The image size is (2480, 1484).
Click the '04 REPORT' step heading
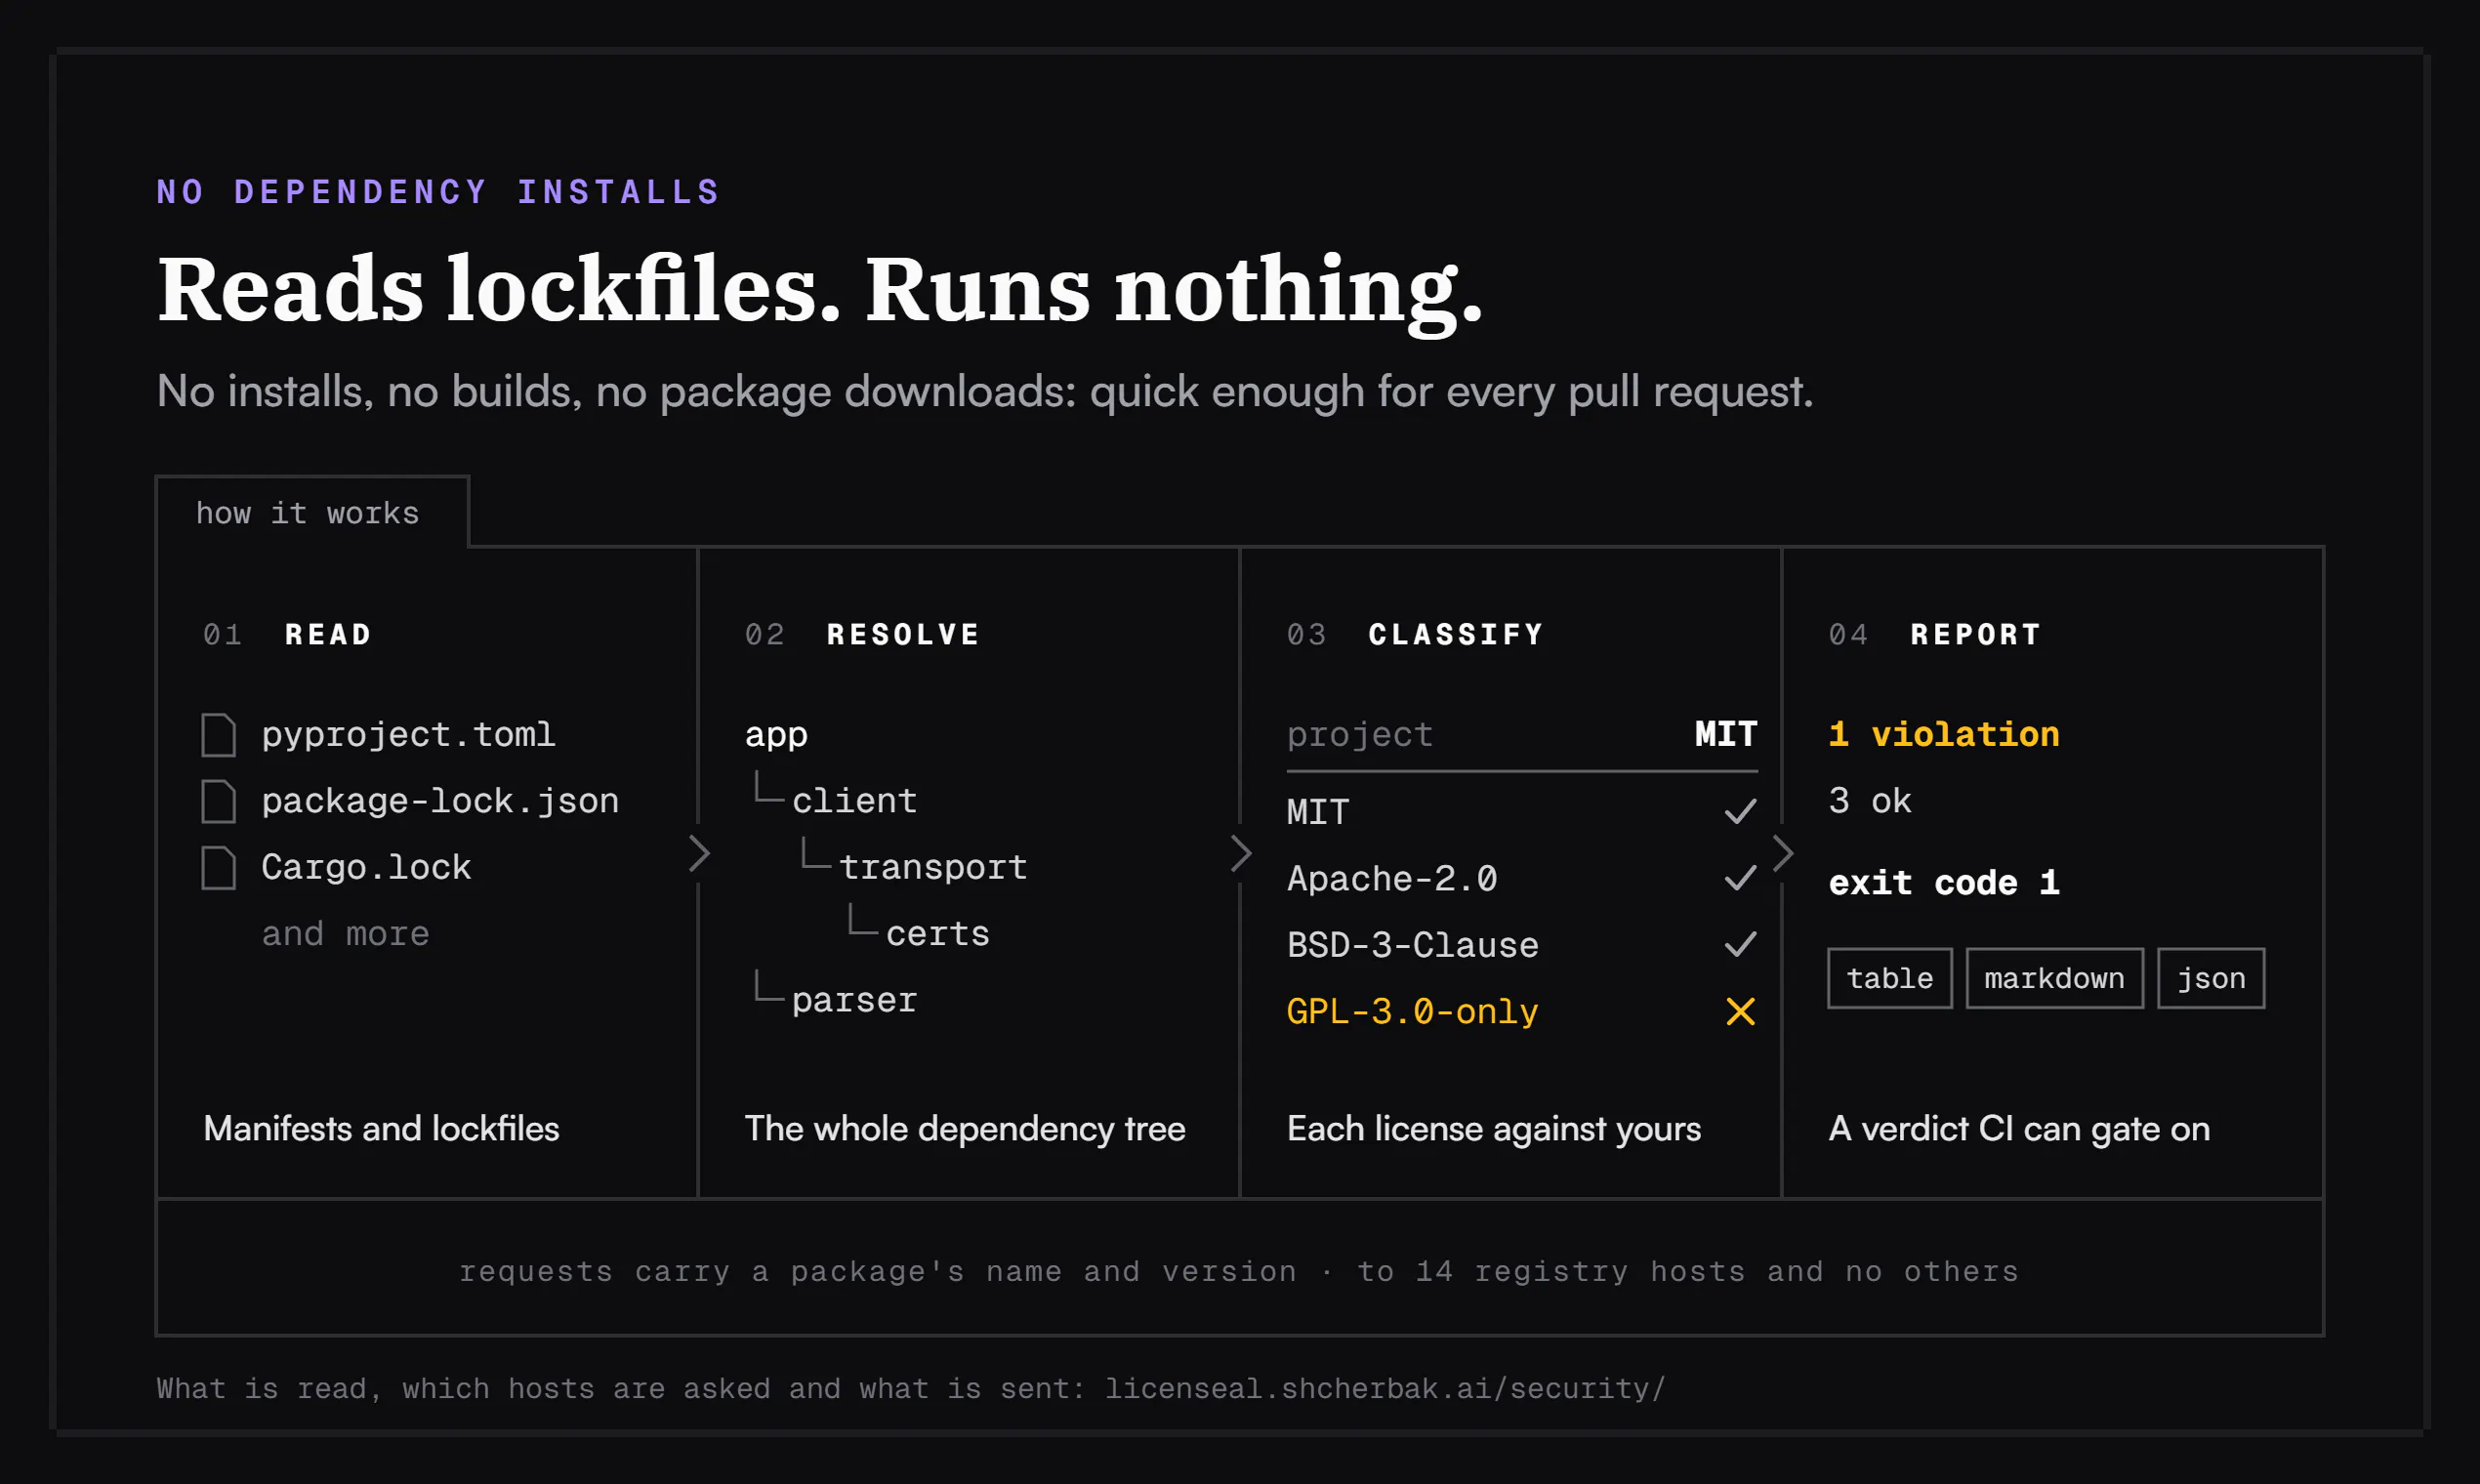coord(1934,634)
